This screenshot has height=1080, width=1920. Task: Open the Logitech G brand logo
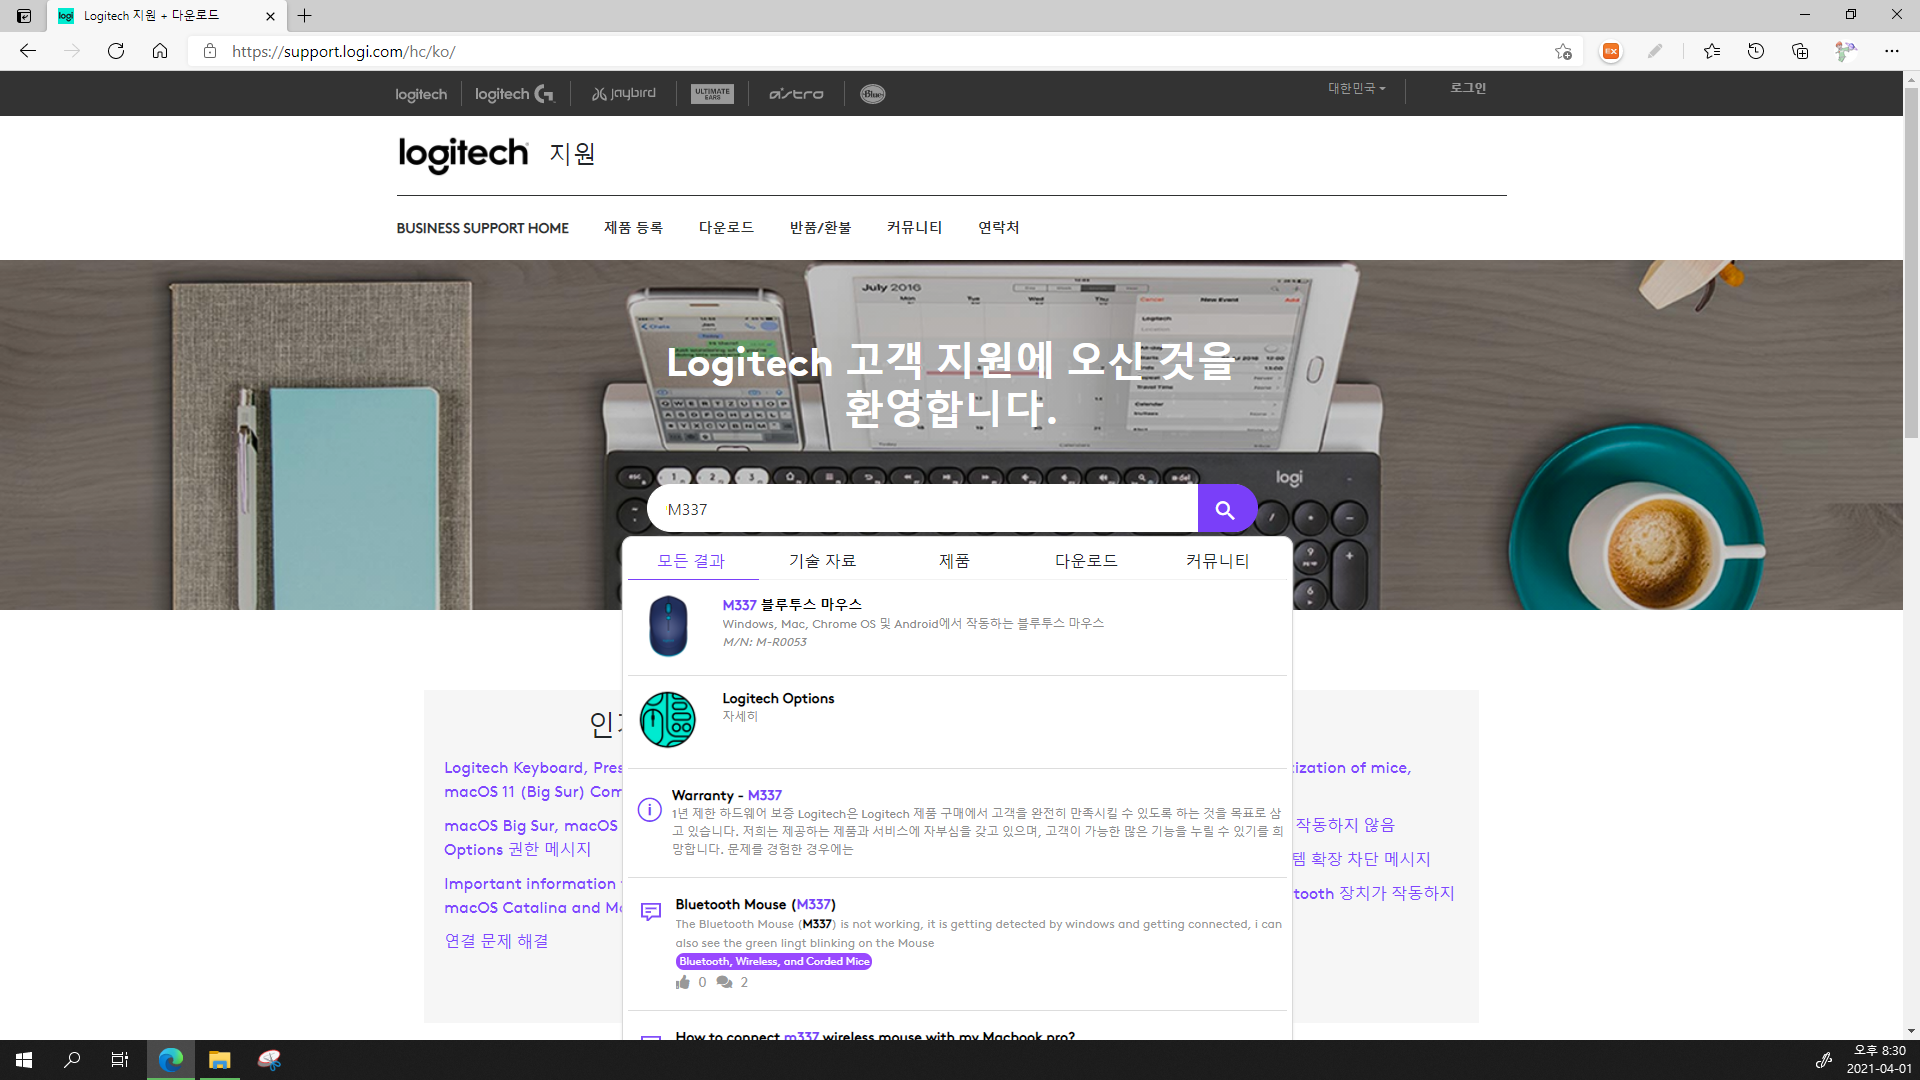pyautogui.click(x=514, y=94)
